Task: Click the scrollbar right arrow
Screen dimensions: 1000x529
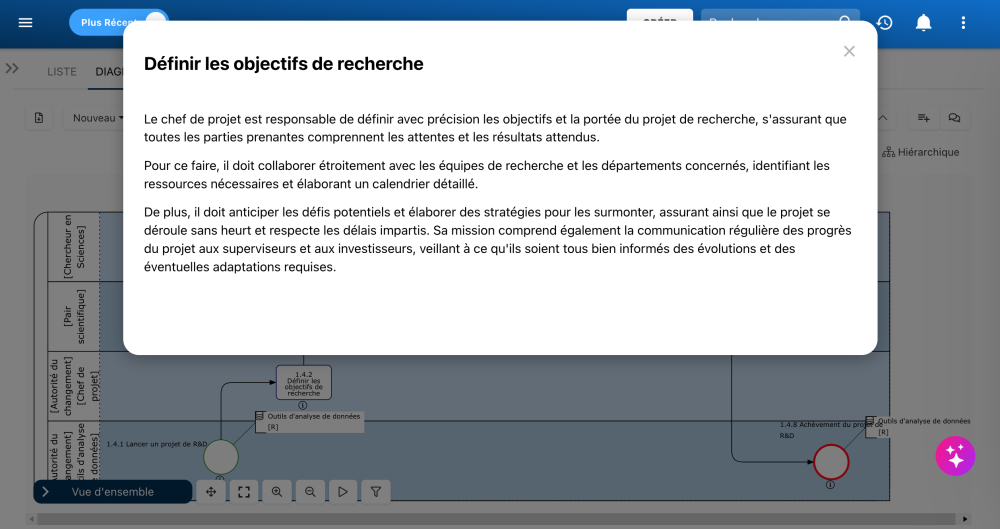Action: tap(965, 519)
